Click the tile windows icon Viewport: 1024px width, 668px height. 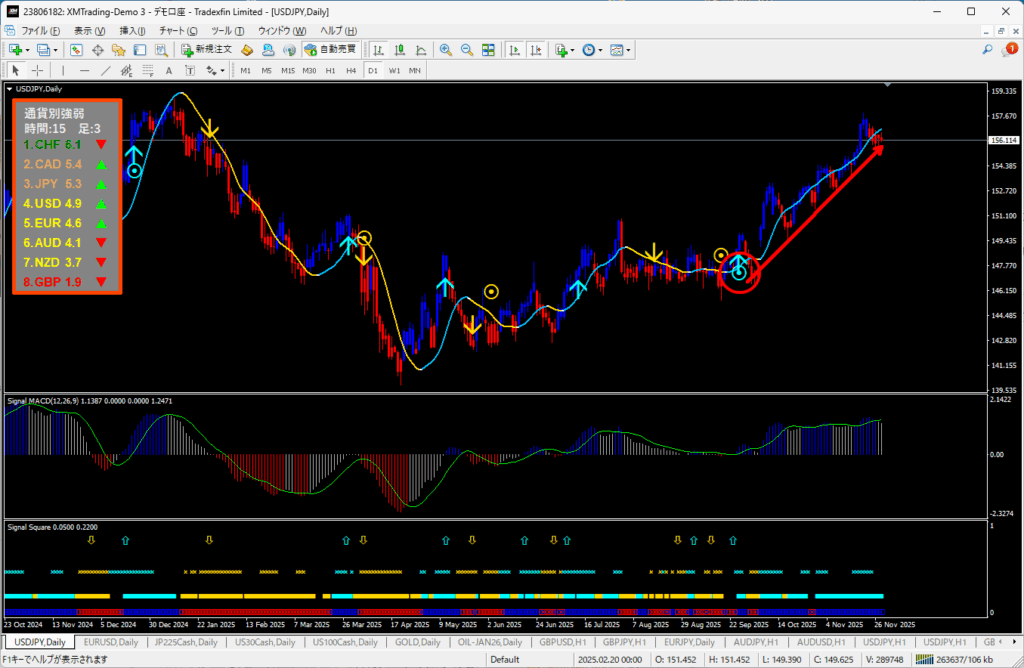tap(489, 49)
